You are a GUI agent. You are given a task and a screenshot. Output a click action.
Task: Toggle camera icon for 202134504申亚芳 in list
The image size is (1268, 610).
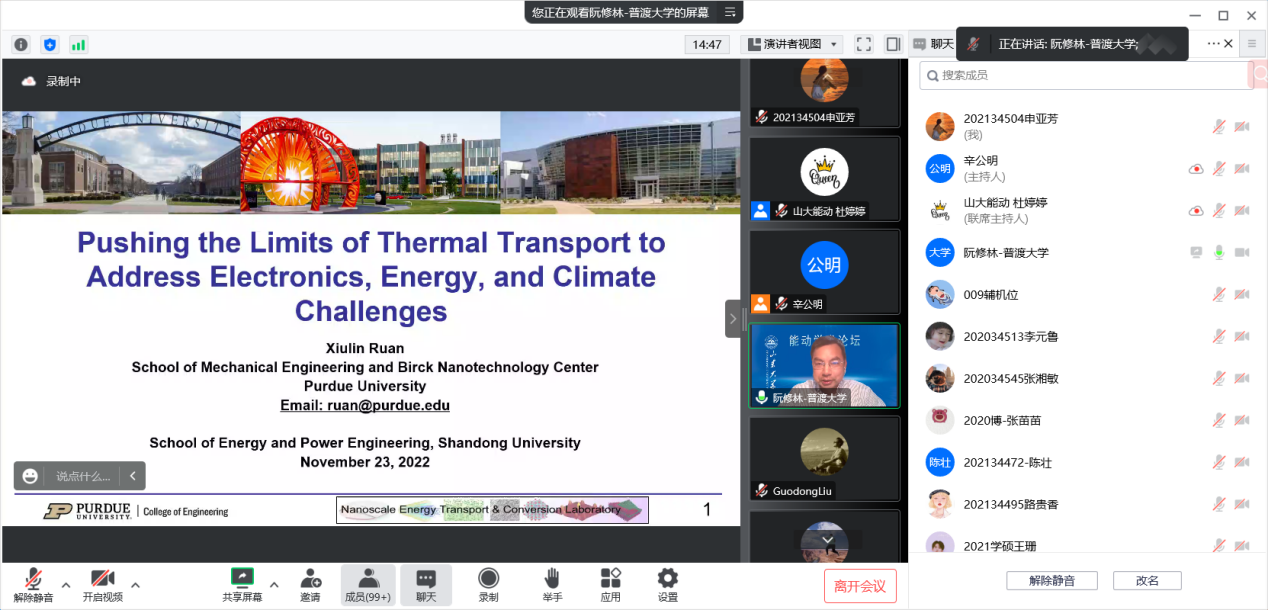click(1242, 127)
